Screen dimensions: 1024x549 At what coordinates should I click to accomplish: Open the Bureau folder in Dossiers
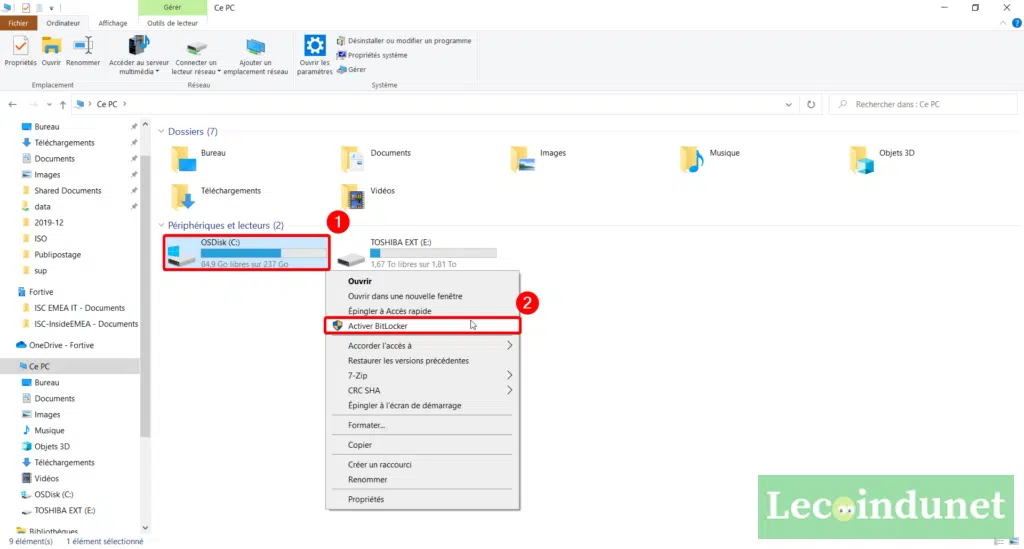point(199,159)
